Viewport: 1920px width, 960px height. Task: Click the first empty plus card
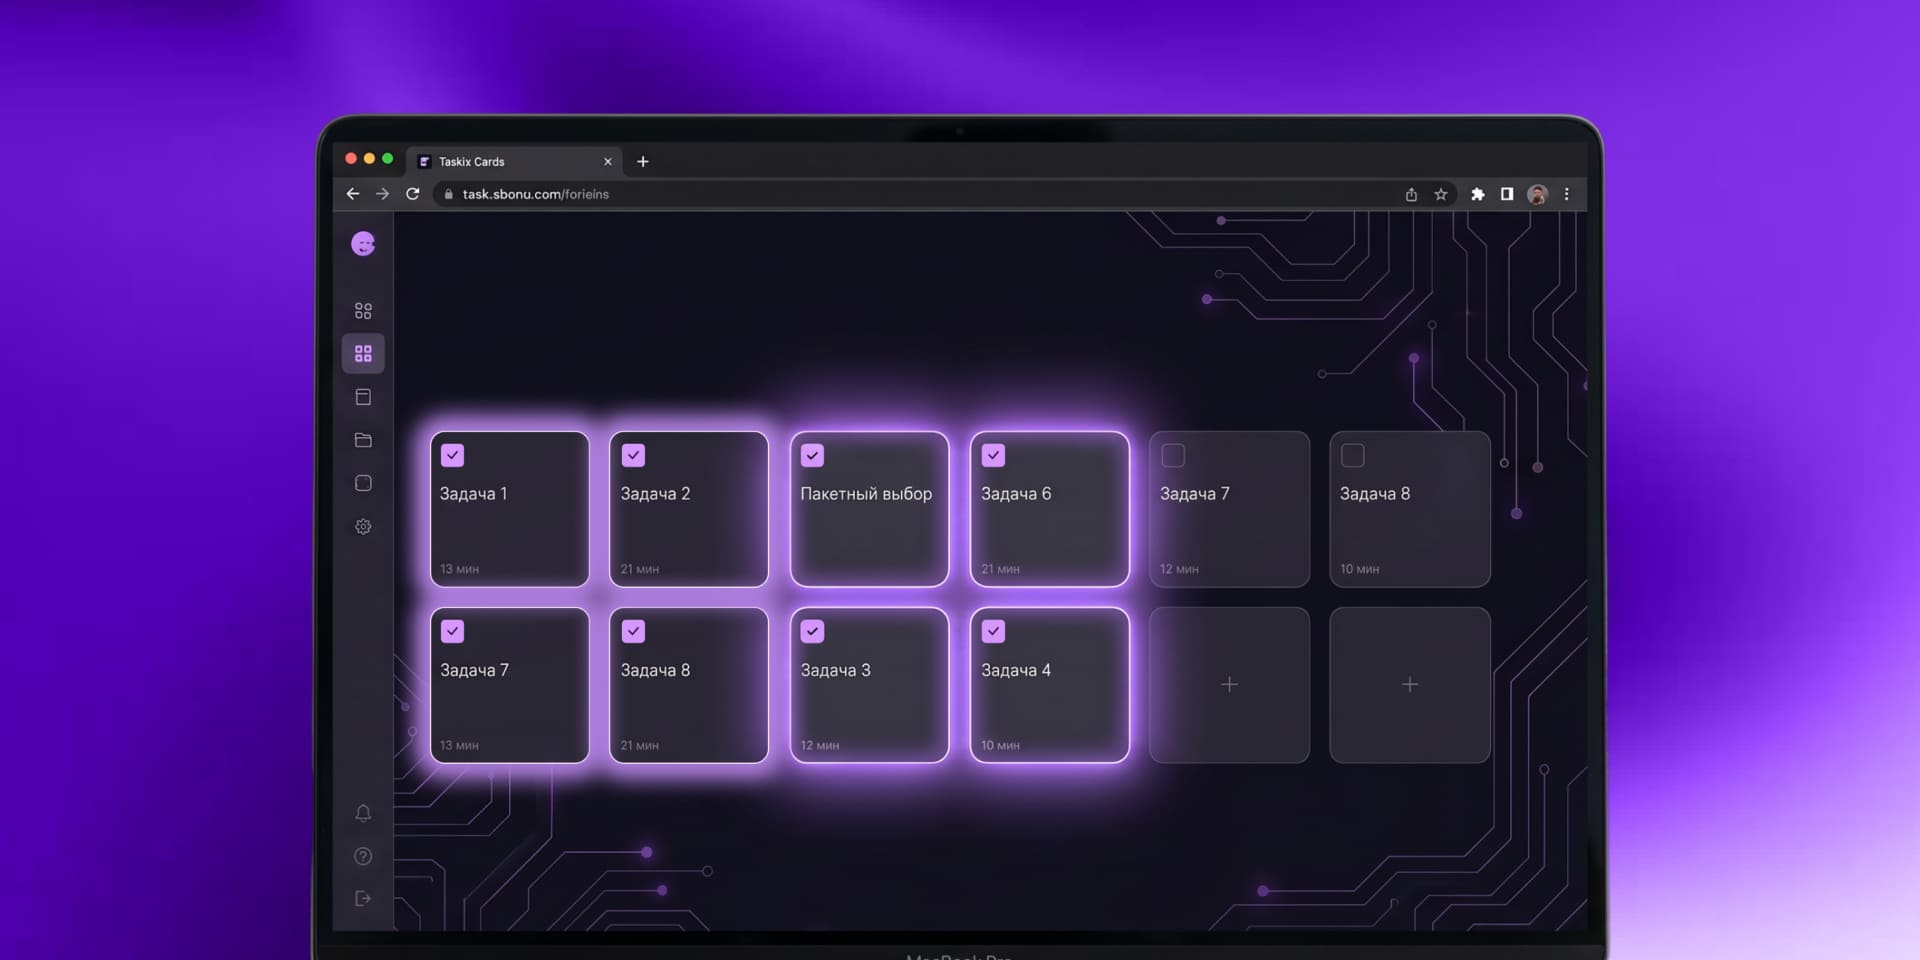point(1229,685)
